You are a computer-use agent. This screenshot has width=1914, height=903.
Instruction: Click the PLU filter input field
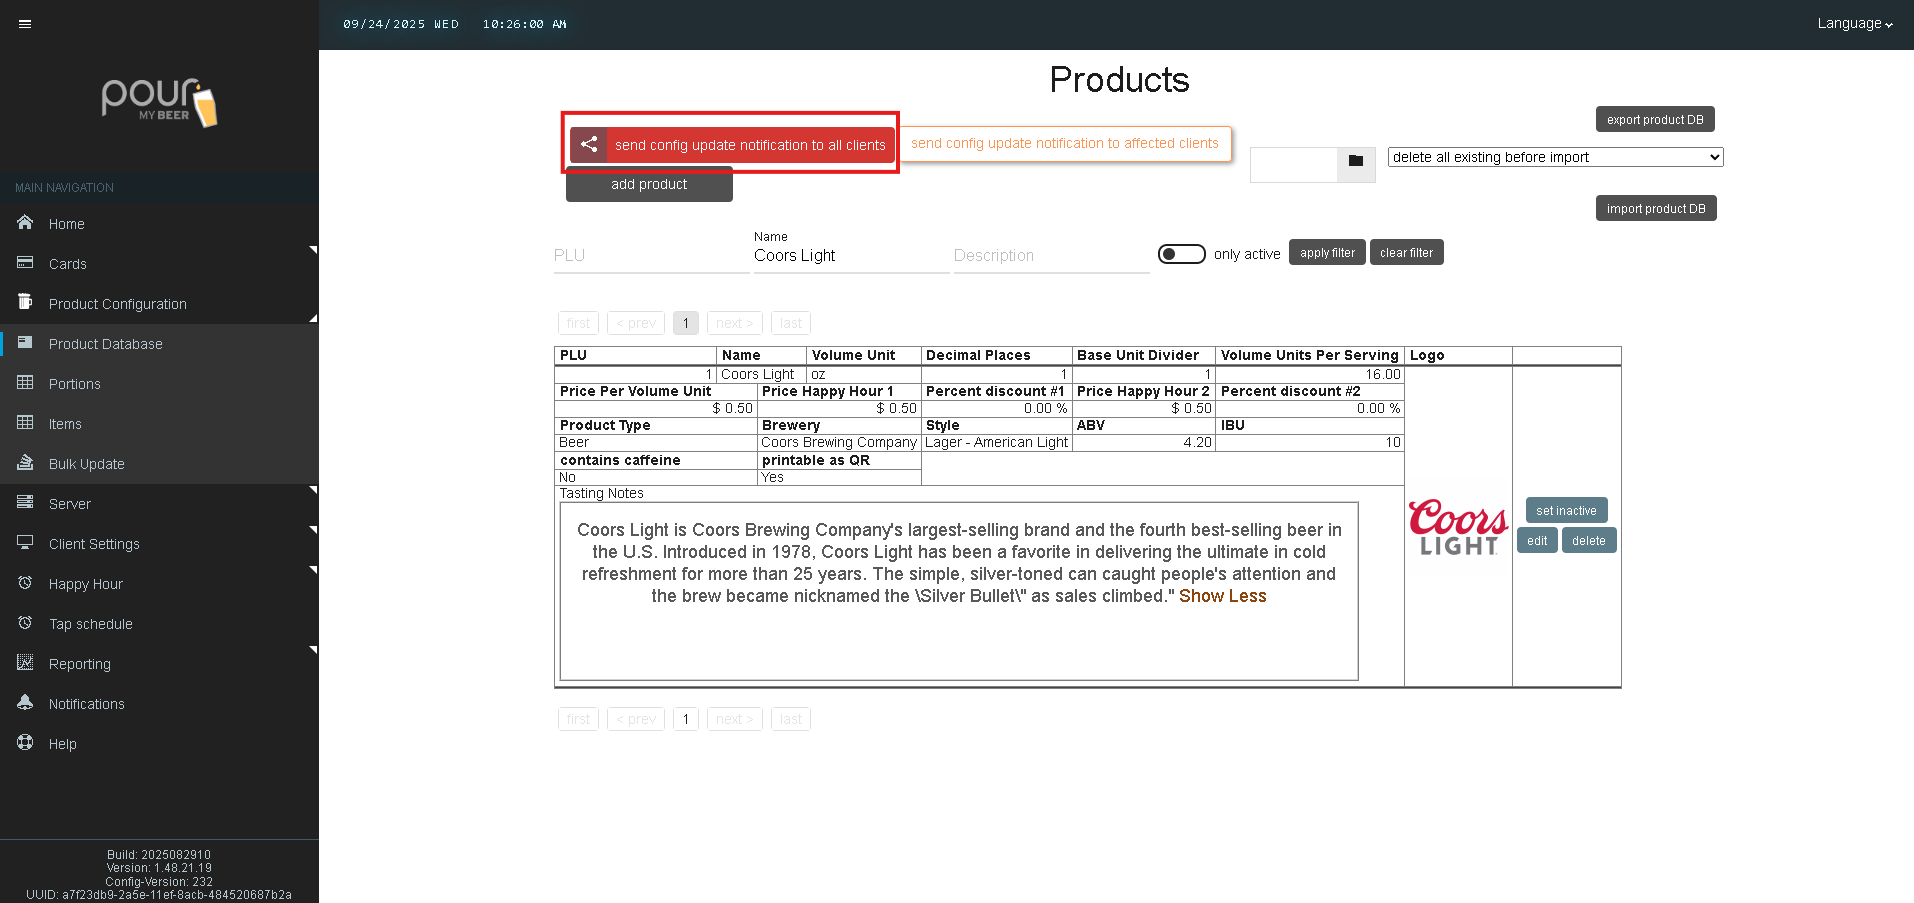(x=650, y=256)
